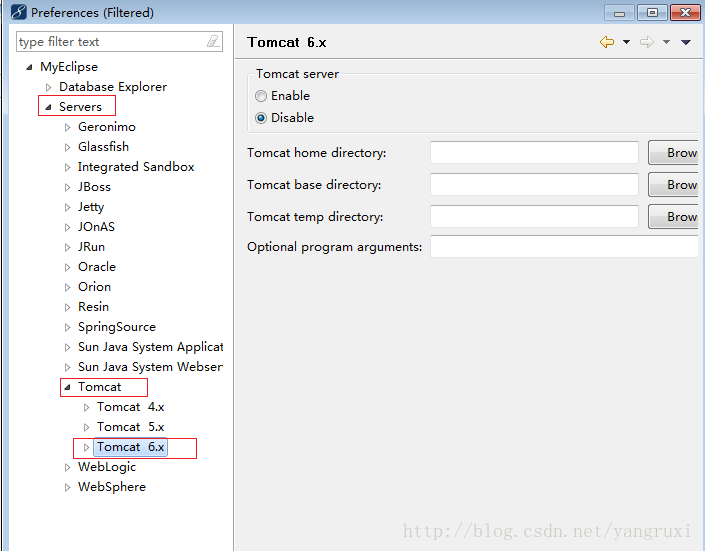Select the Enable radio button

(x=261, y=96)
